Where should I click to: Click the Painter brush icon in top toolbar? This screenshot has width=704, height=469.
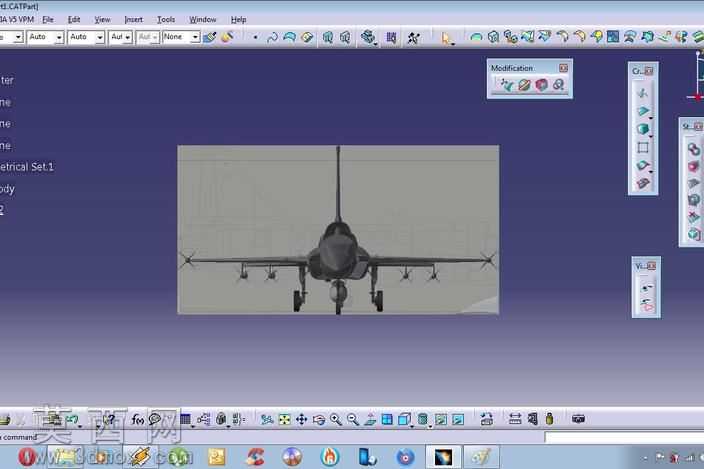point(210,38)
